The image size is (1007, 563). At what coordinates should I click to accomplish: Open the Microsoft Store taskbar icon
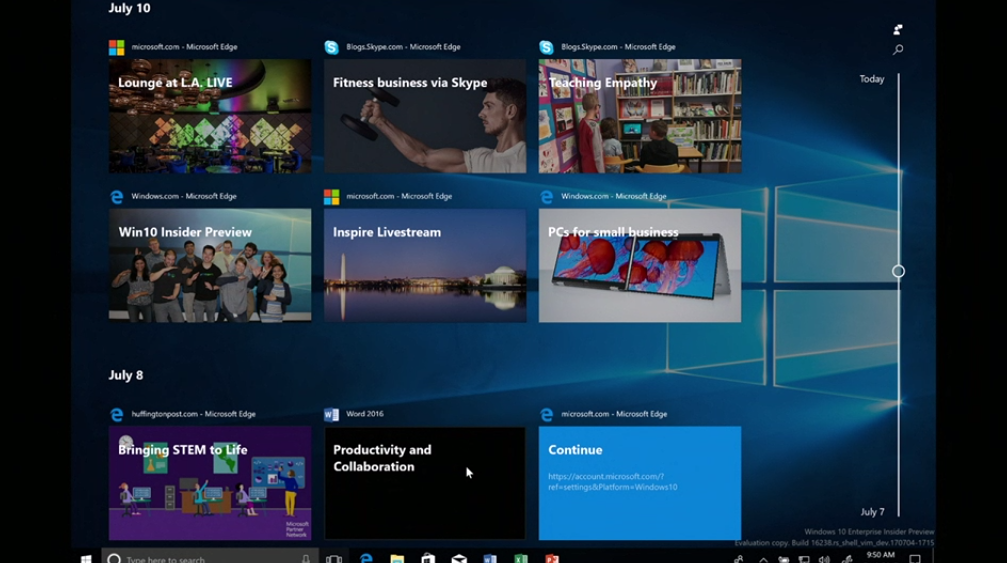pyautogui.click(x=428, y=559)
